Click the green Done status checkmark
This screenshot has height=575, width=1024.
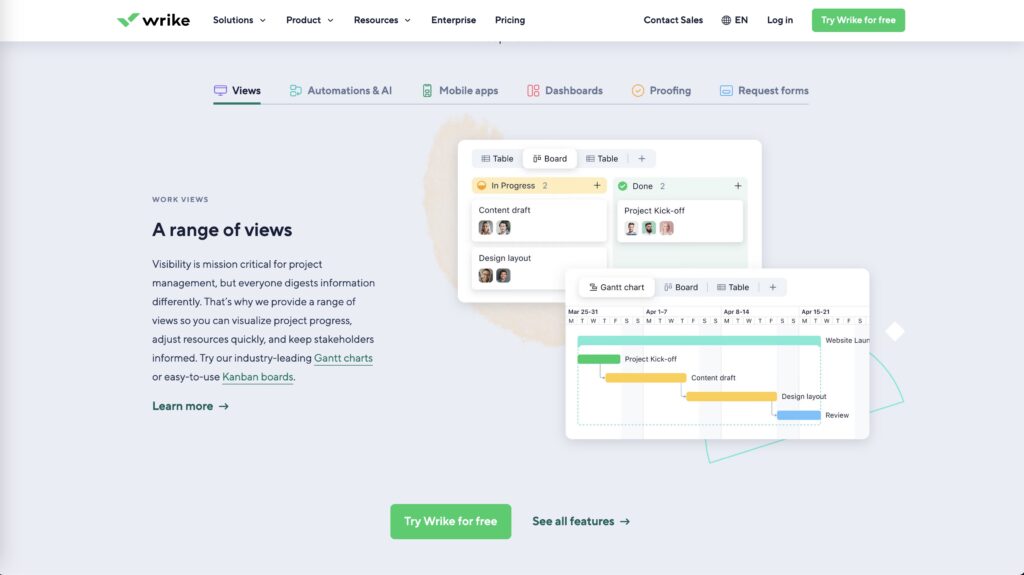coord(623,186)
